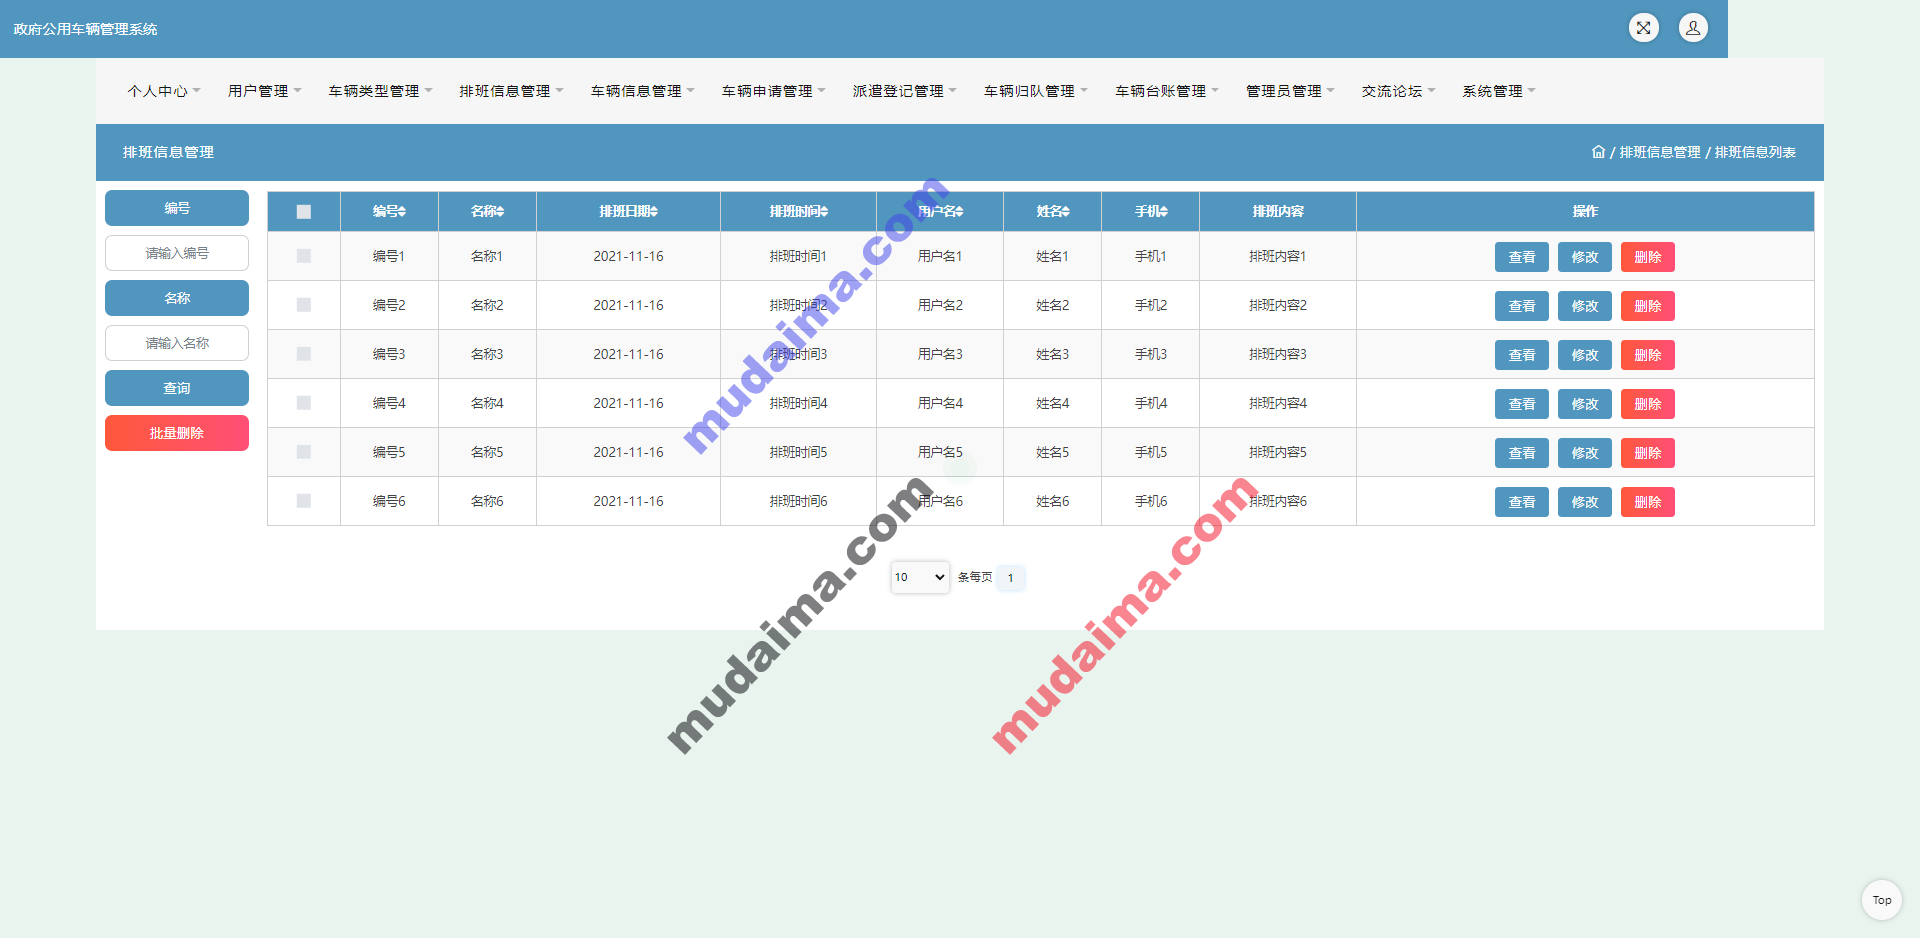View details of row 编号4 with 查看
The image size is (1920, 938).
pos(1522,404)
